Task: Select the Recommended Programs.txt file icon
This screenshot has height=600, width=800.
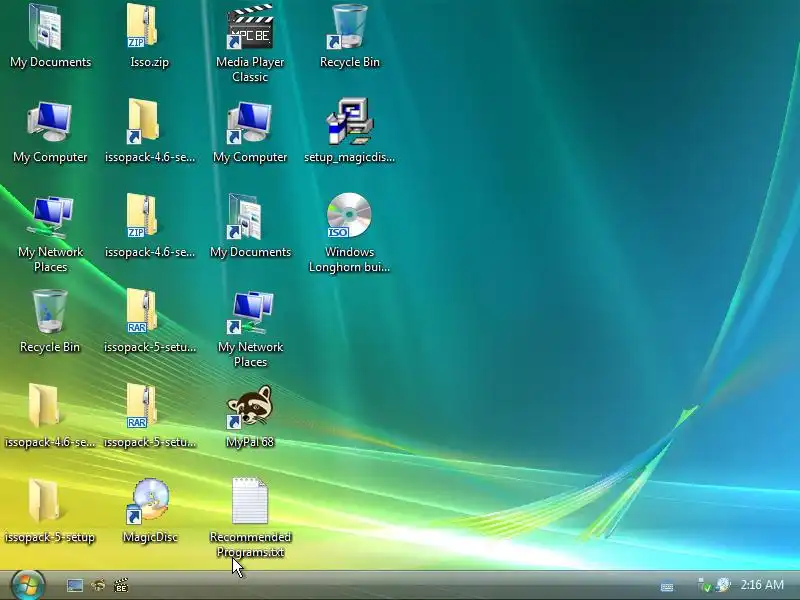Action: (x=249, y=501)
